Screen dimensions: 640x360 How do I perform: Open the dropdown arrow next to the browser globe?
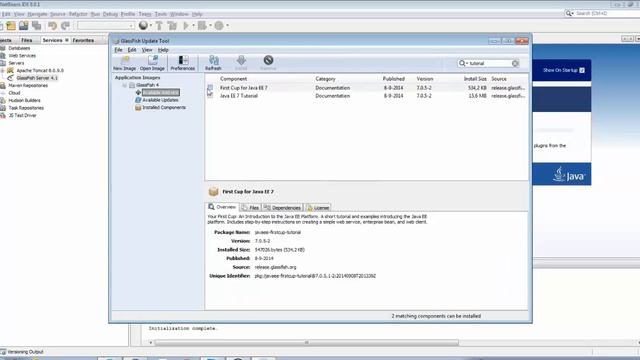tap(151, 26)
